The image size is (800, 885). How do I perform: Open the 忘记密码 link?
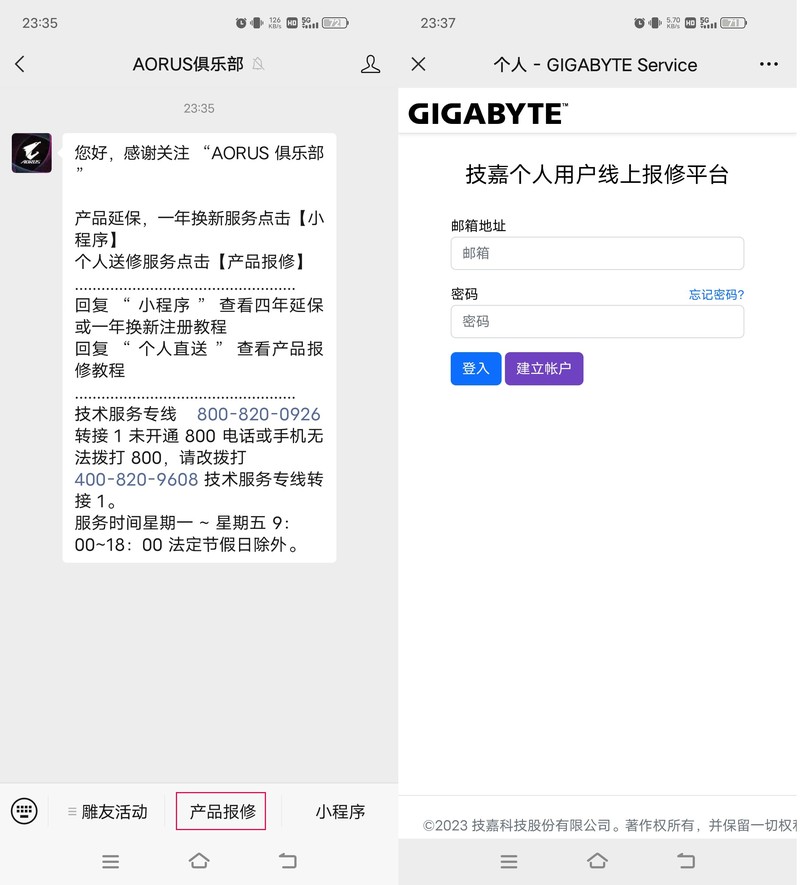click(x=718, y=293)
